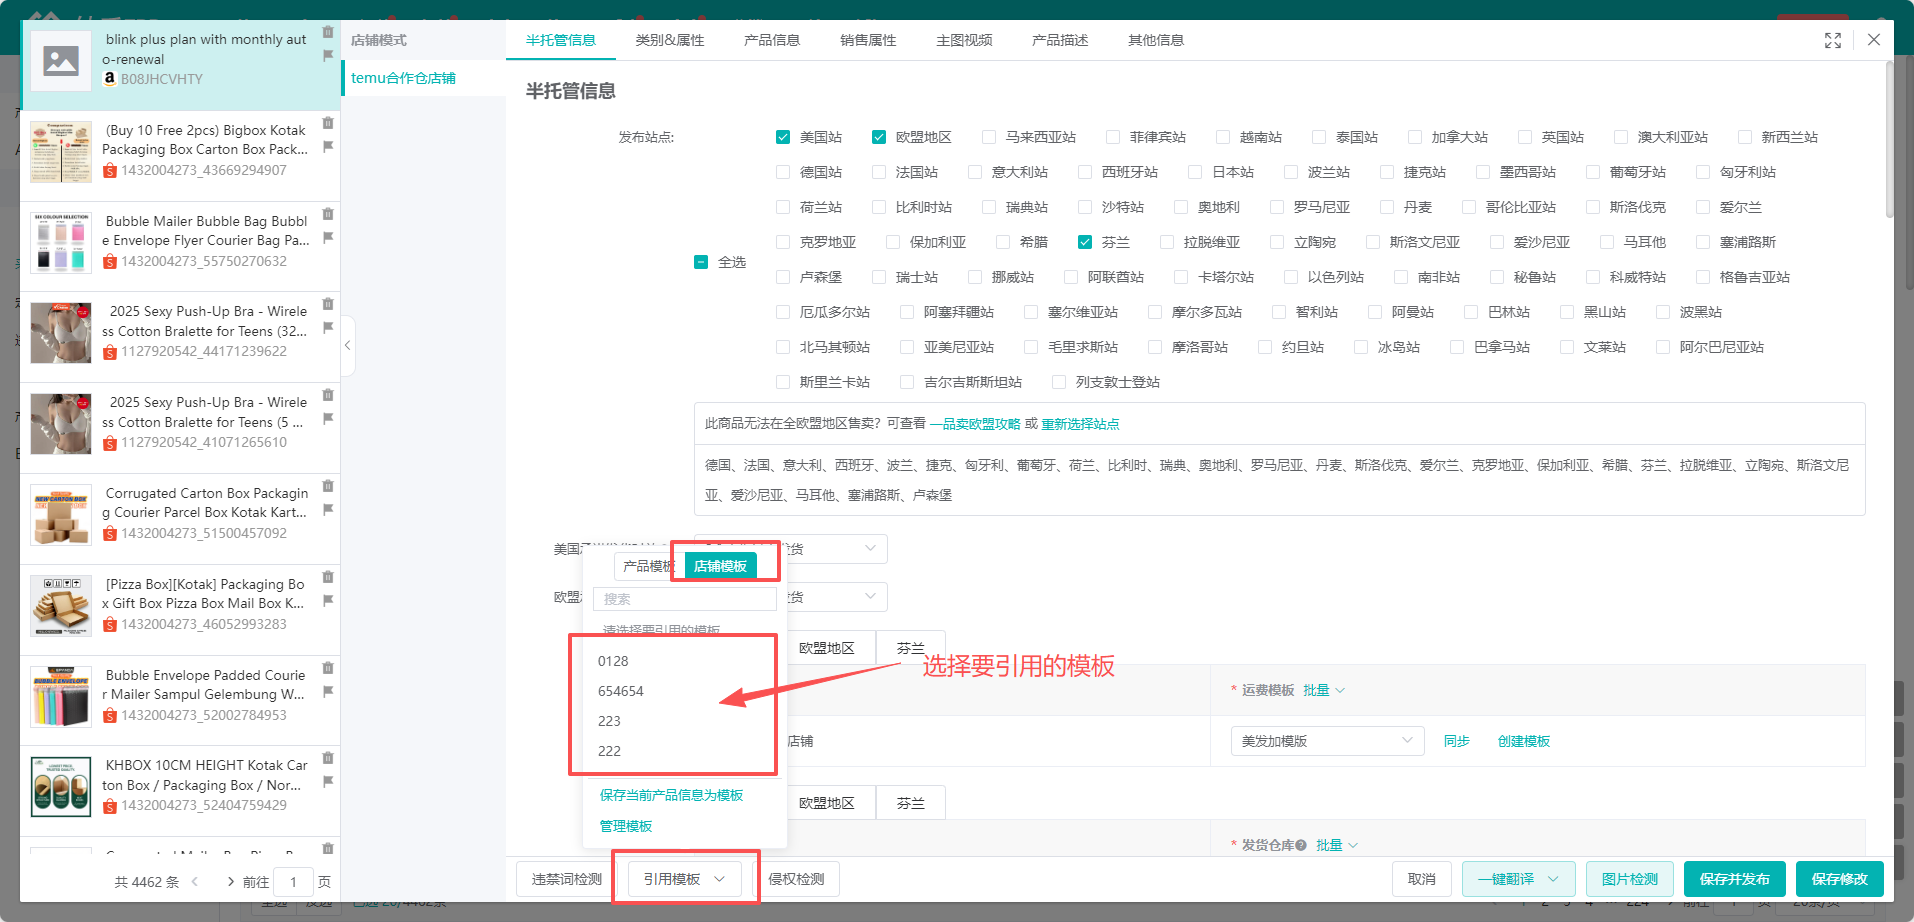The width and height of the screenshot is (1914, 922).
Task: Run 侵权检测 infringement check
Action: pos(796,879)
